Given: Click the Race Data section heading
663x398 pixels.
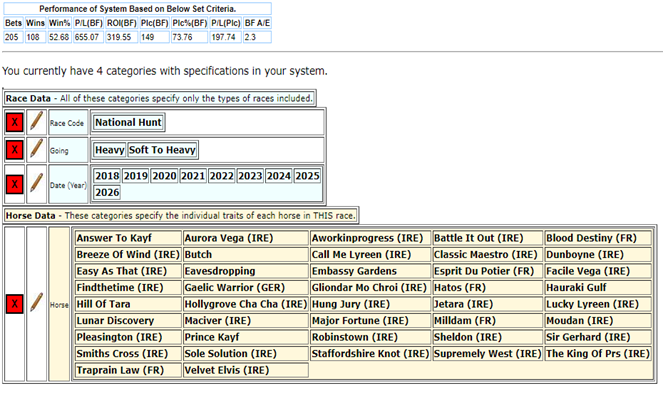Looking at the screenshot, I should (160, 98).
